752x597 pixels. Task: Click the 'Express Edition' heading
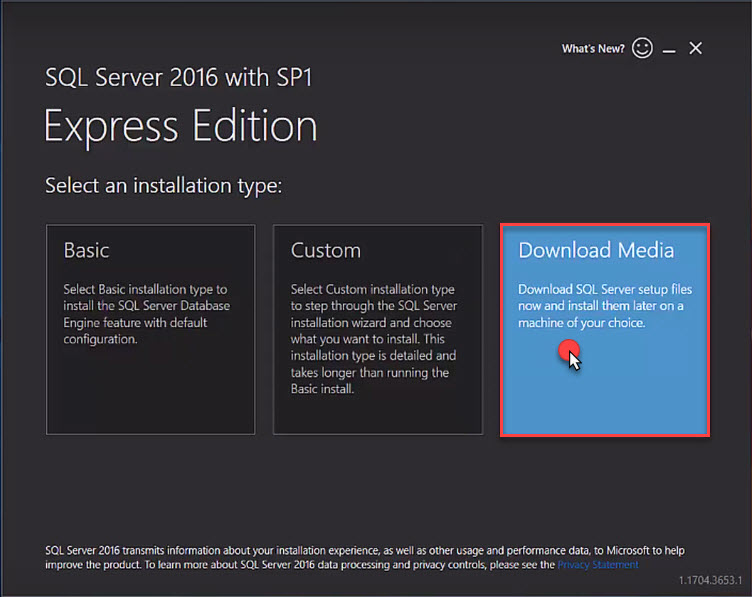[x=180, y=126]
